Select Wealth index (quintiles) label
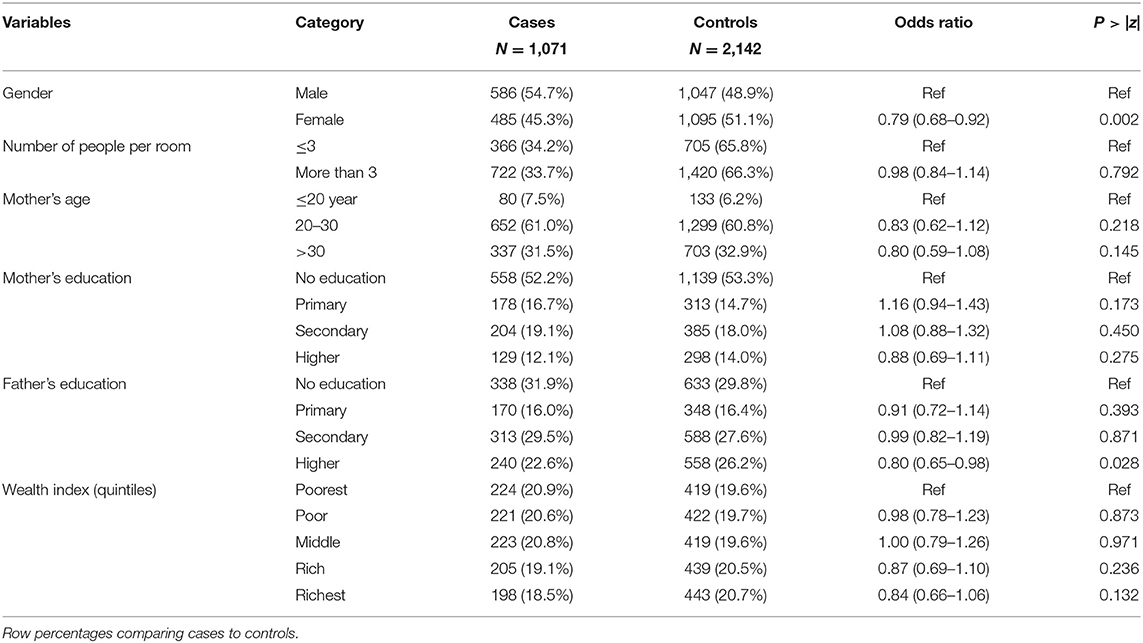Screen dimensions: 1143x643 (79, 490)
